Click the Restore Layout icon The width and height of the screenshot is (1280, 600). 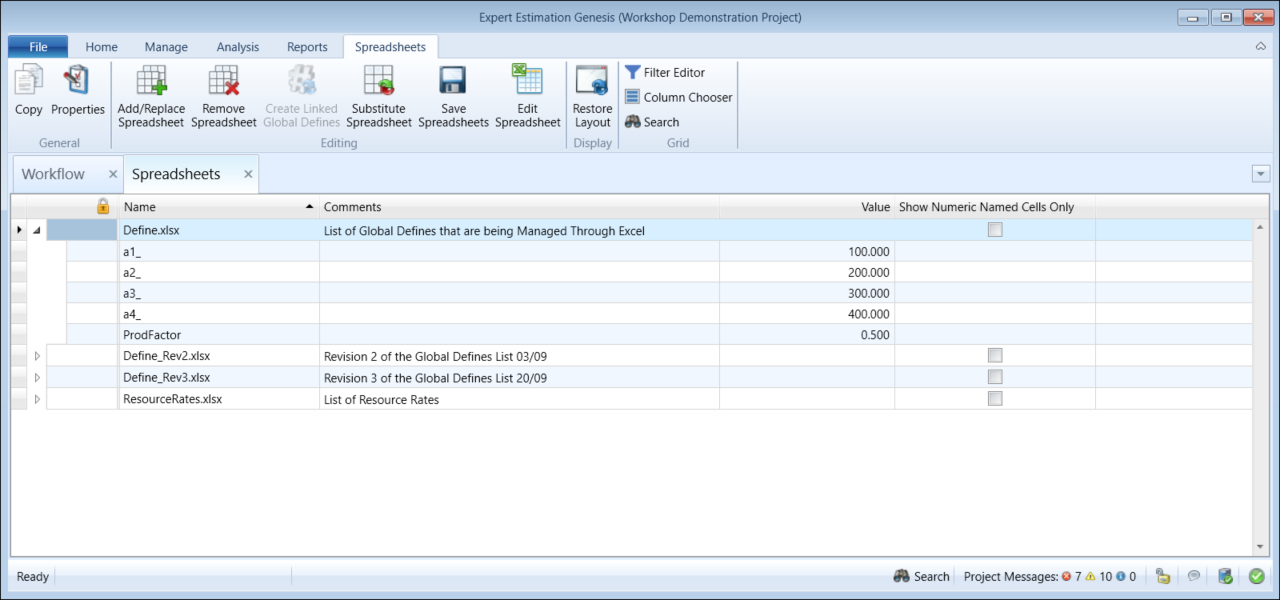[x=592, y=82]
